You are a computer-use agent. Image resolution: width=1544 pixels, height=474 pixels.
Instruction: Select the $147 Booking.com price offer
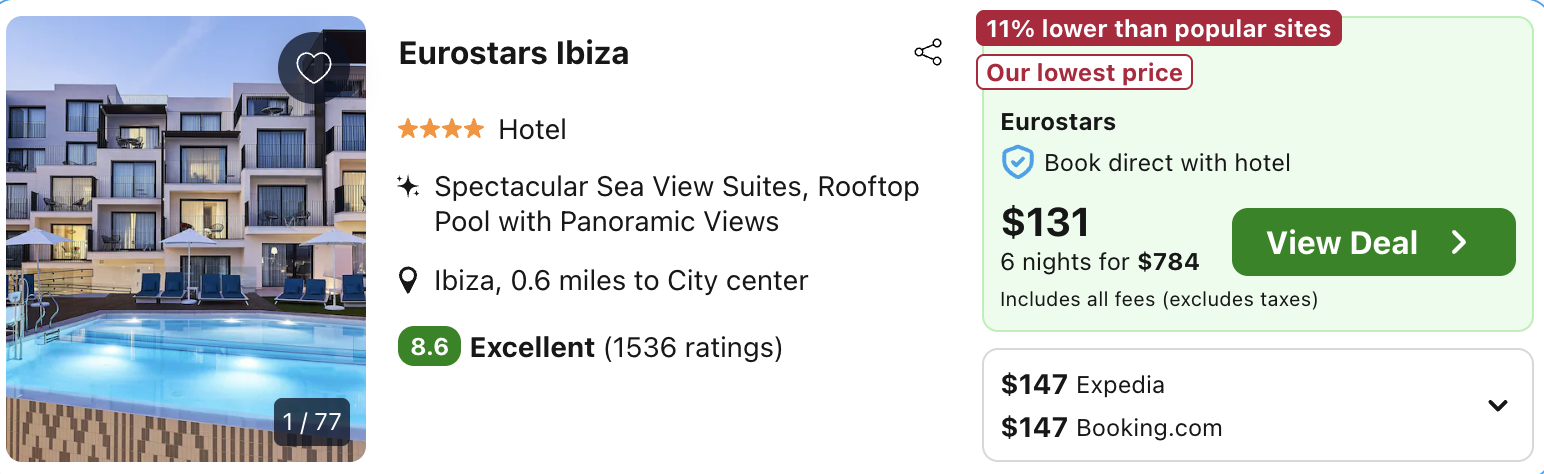pyautogui.click(x=1111, y=428)
